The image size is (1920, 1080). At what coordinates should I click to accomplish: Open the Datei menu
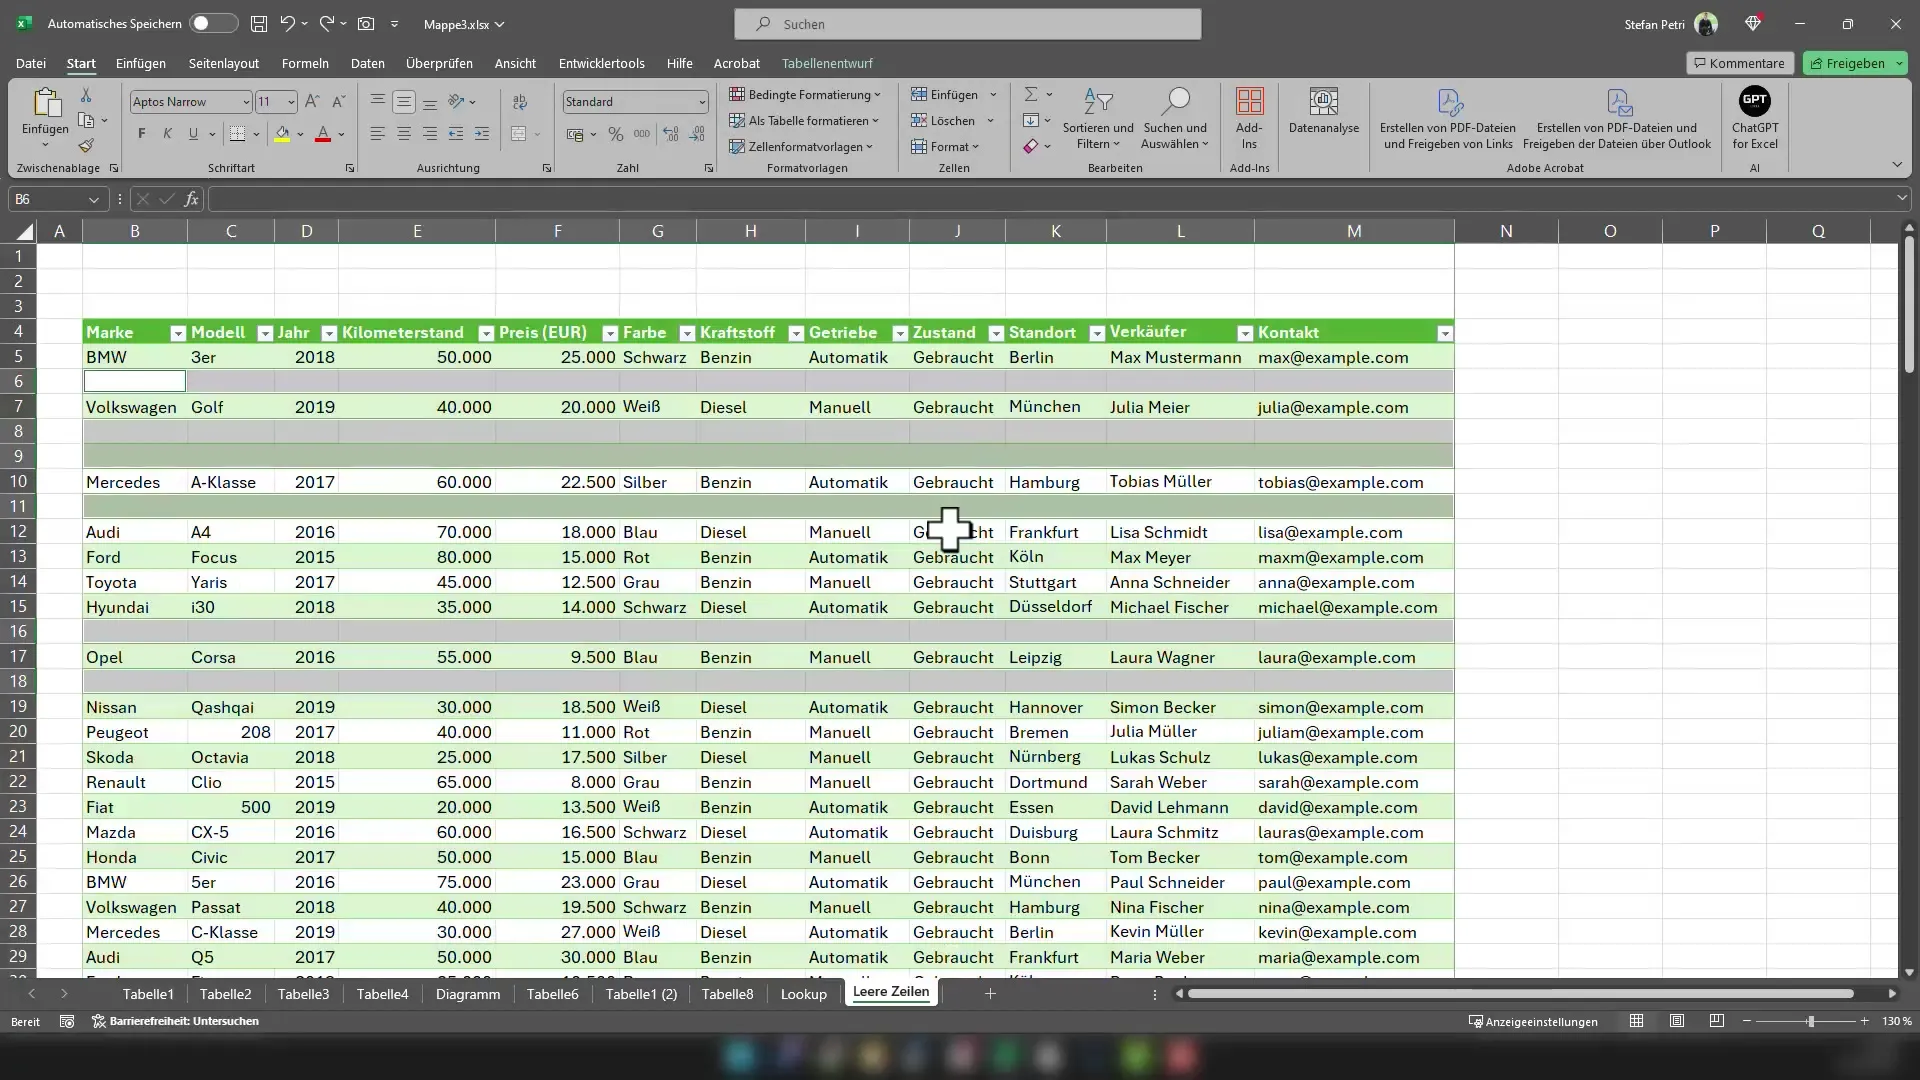coord(31,63)
